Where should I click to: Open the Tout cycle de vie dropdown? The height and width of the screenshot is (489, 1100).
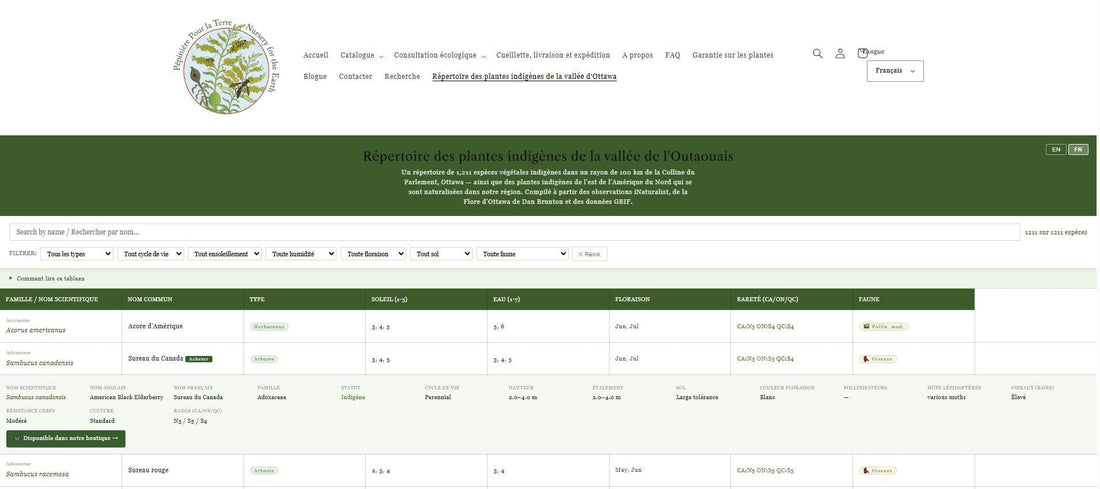[151, 254]
